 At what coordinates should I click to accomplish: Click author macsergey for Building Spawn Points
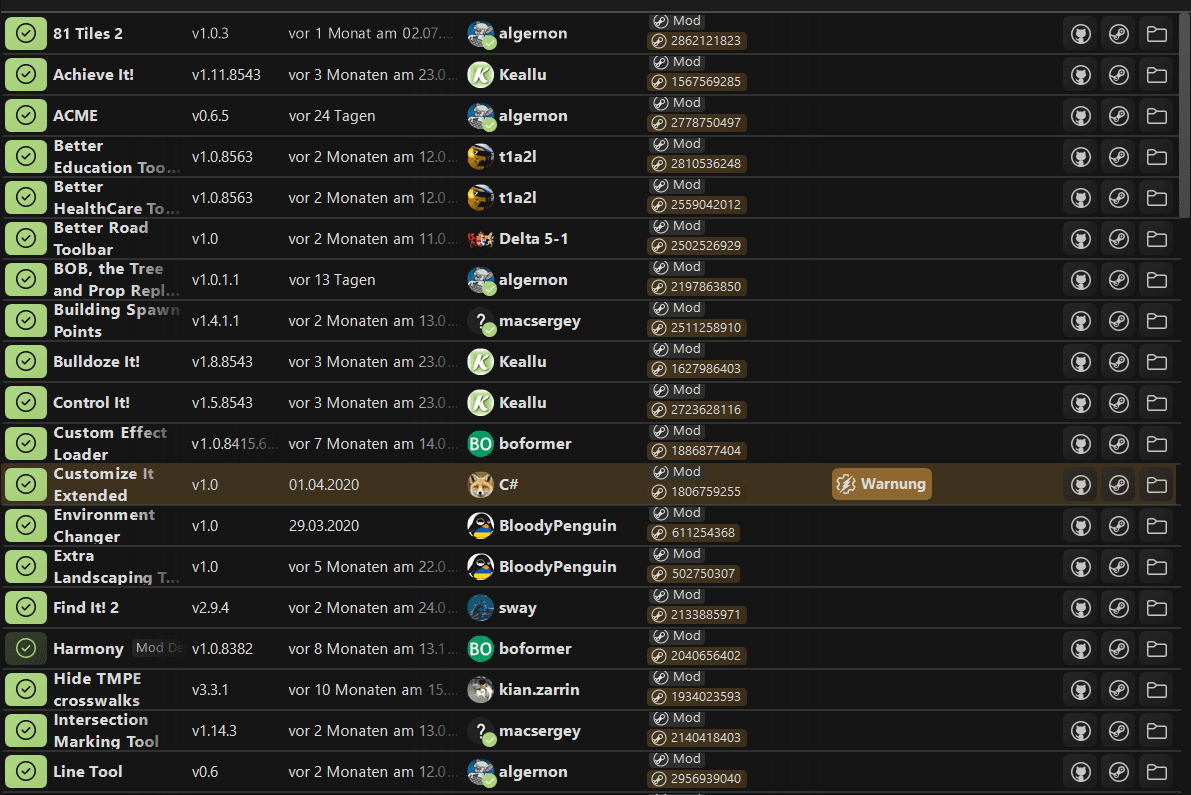(x=524, y=320)
